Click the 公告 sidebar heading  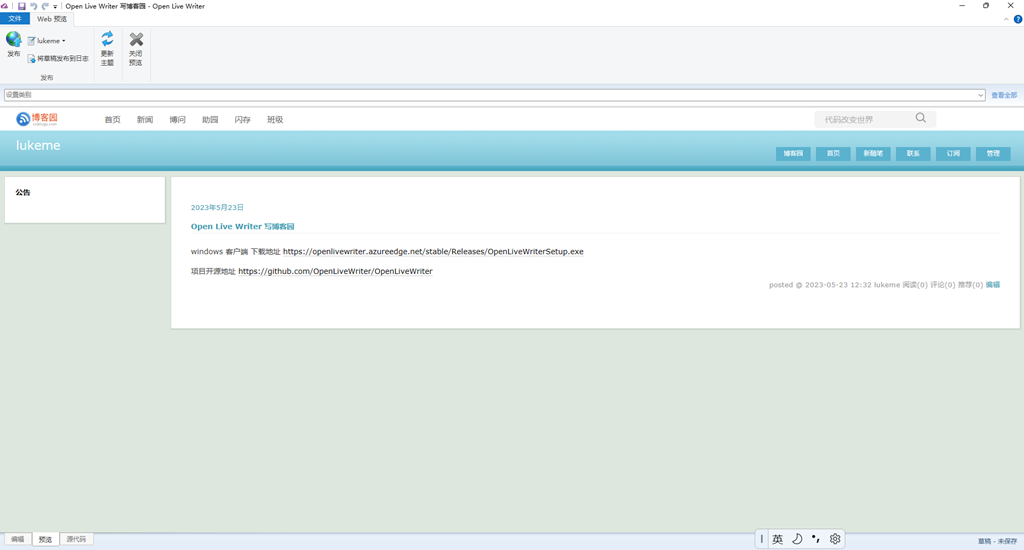point(23,193)
